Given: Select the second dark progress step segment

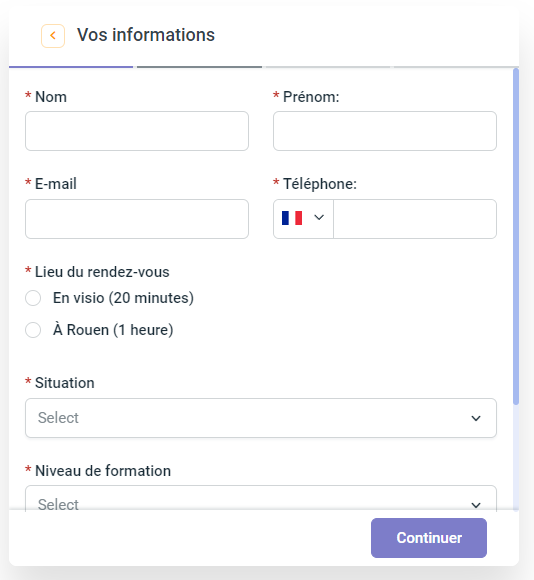Looking at the screenshot, I should (199, 67).
